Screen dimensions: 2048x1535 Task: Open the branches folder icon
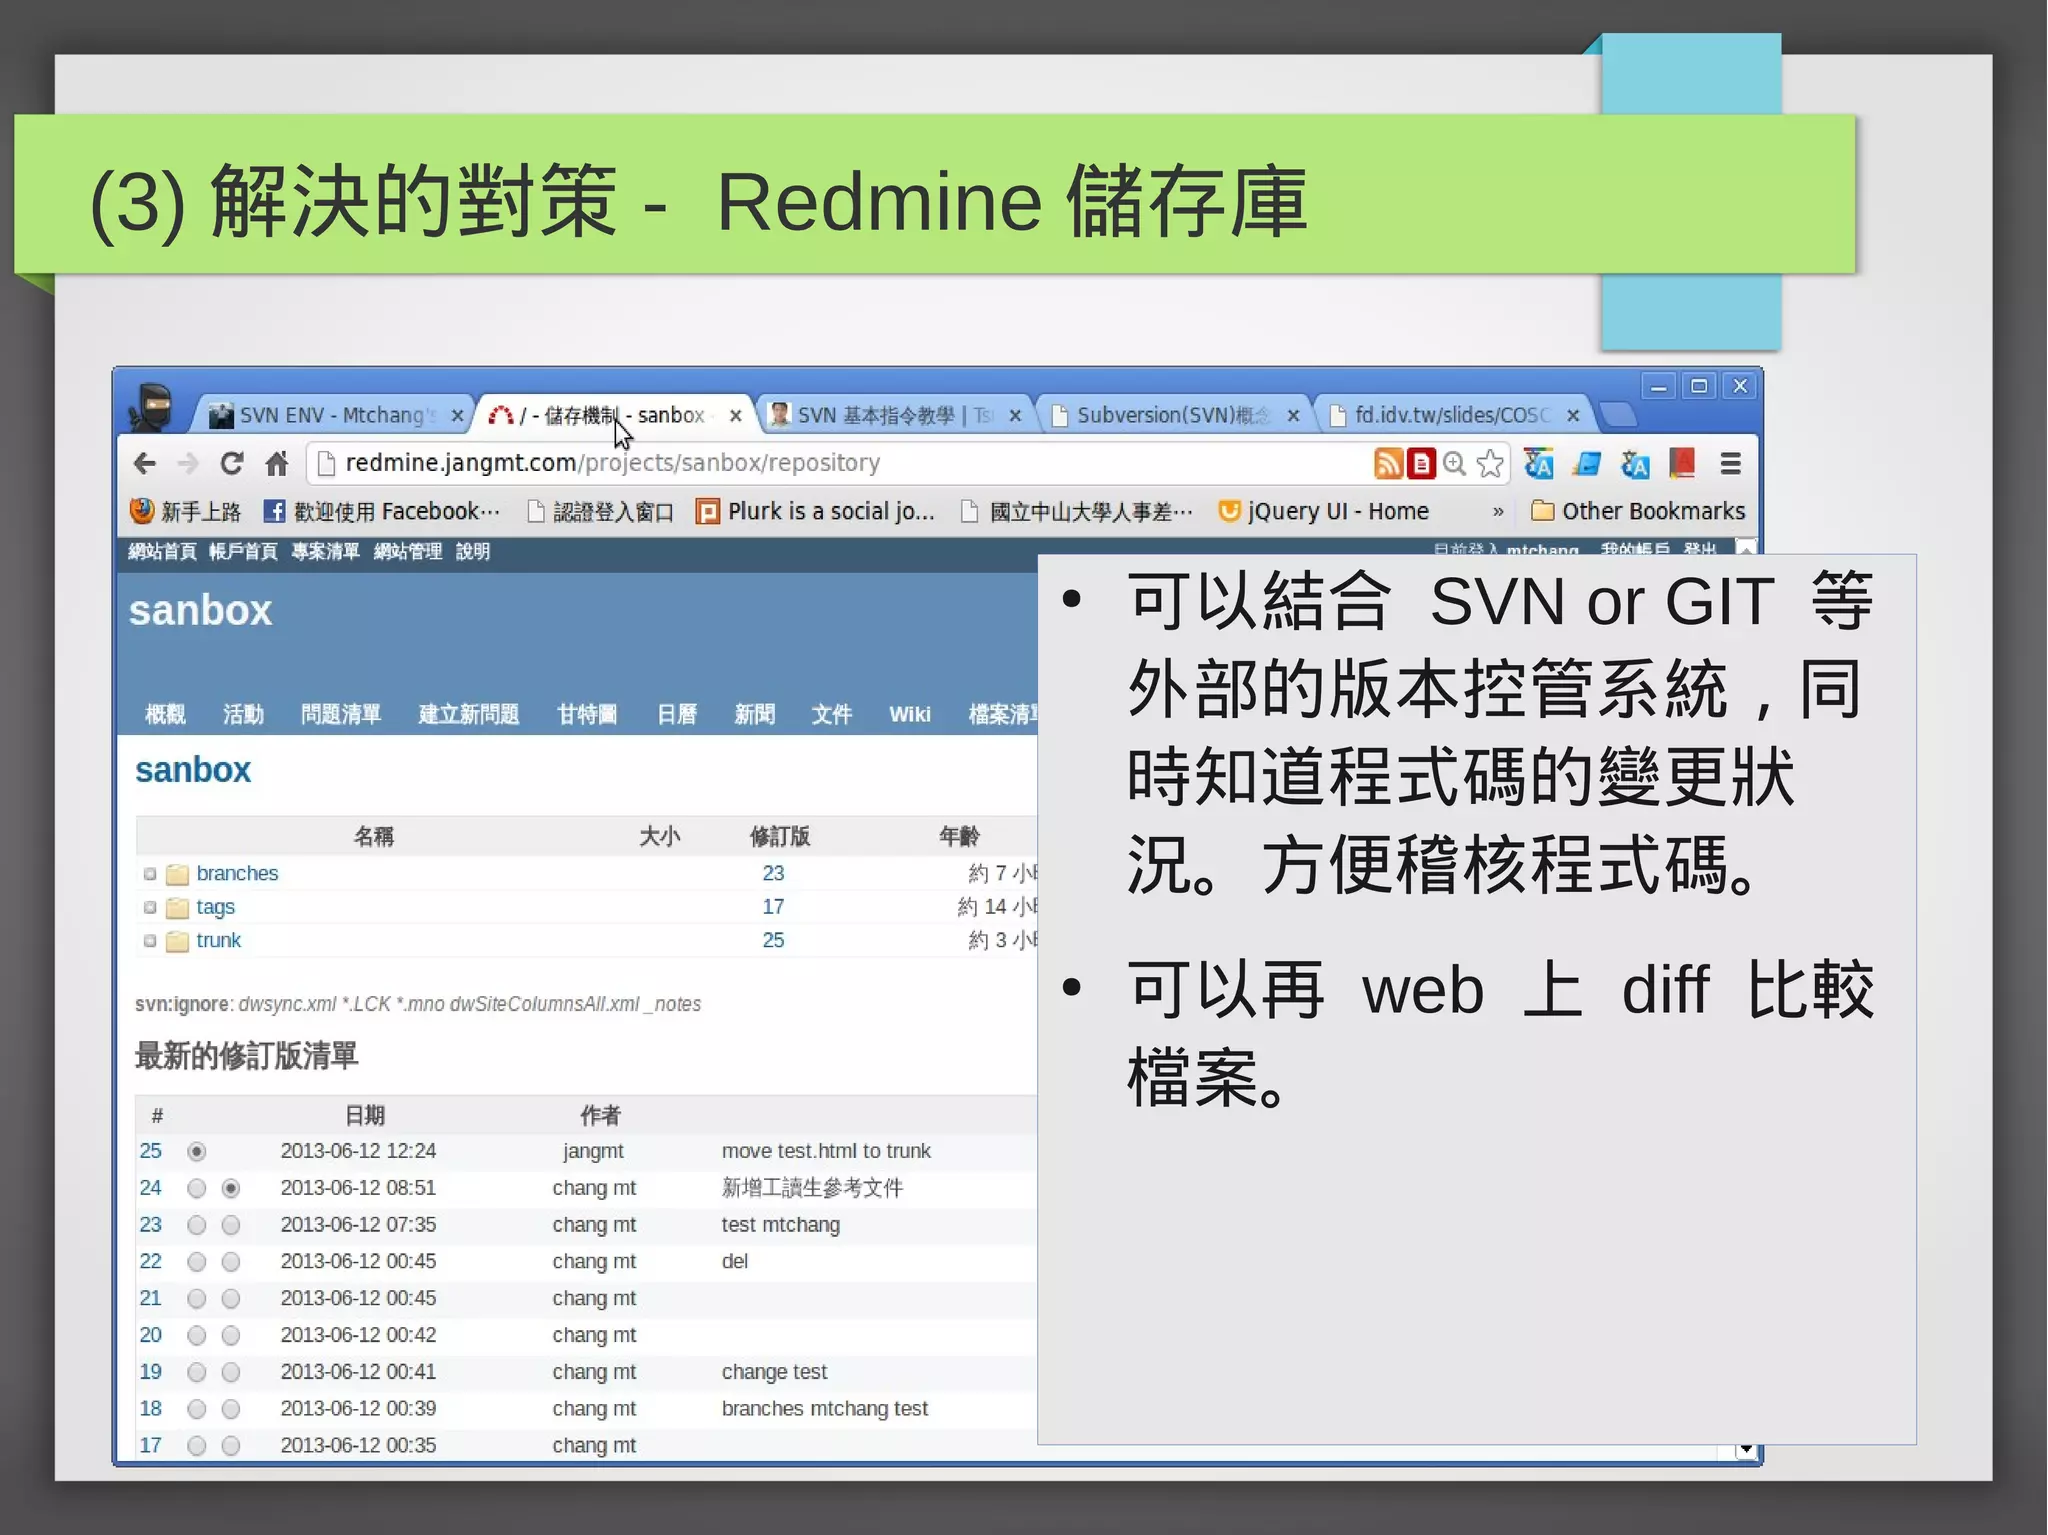tap(177, 874)
